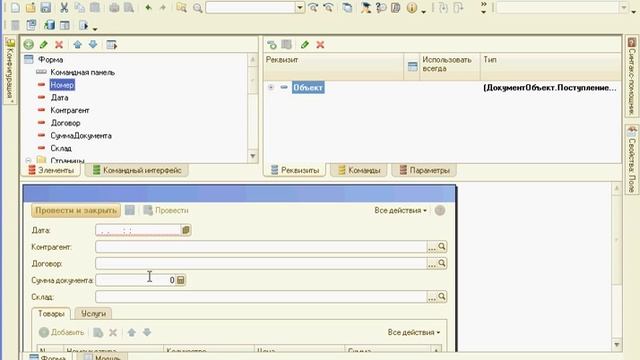Open the calendar picker of the Дата field

pyautogui.click(x=186, y=230)
